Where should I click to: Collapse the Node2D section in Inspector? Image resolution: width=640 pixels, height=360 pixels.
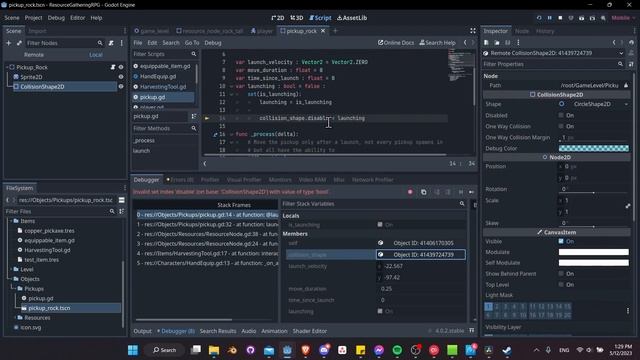[x=556, y=157]
